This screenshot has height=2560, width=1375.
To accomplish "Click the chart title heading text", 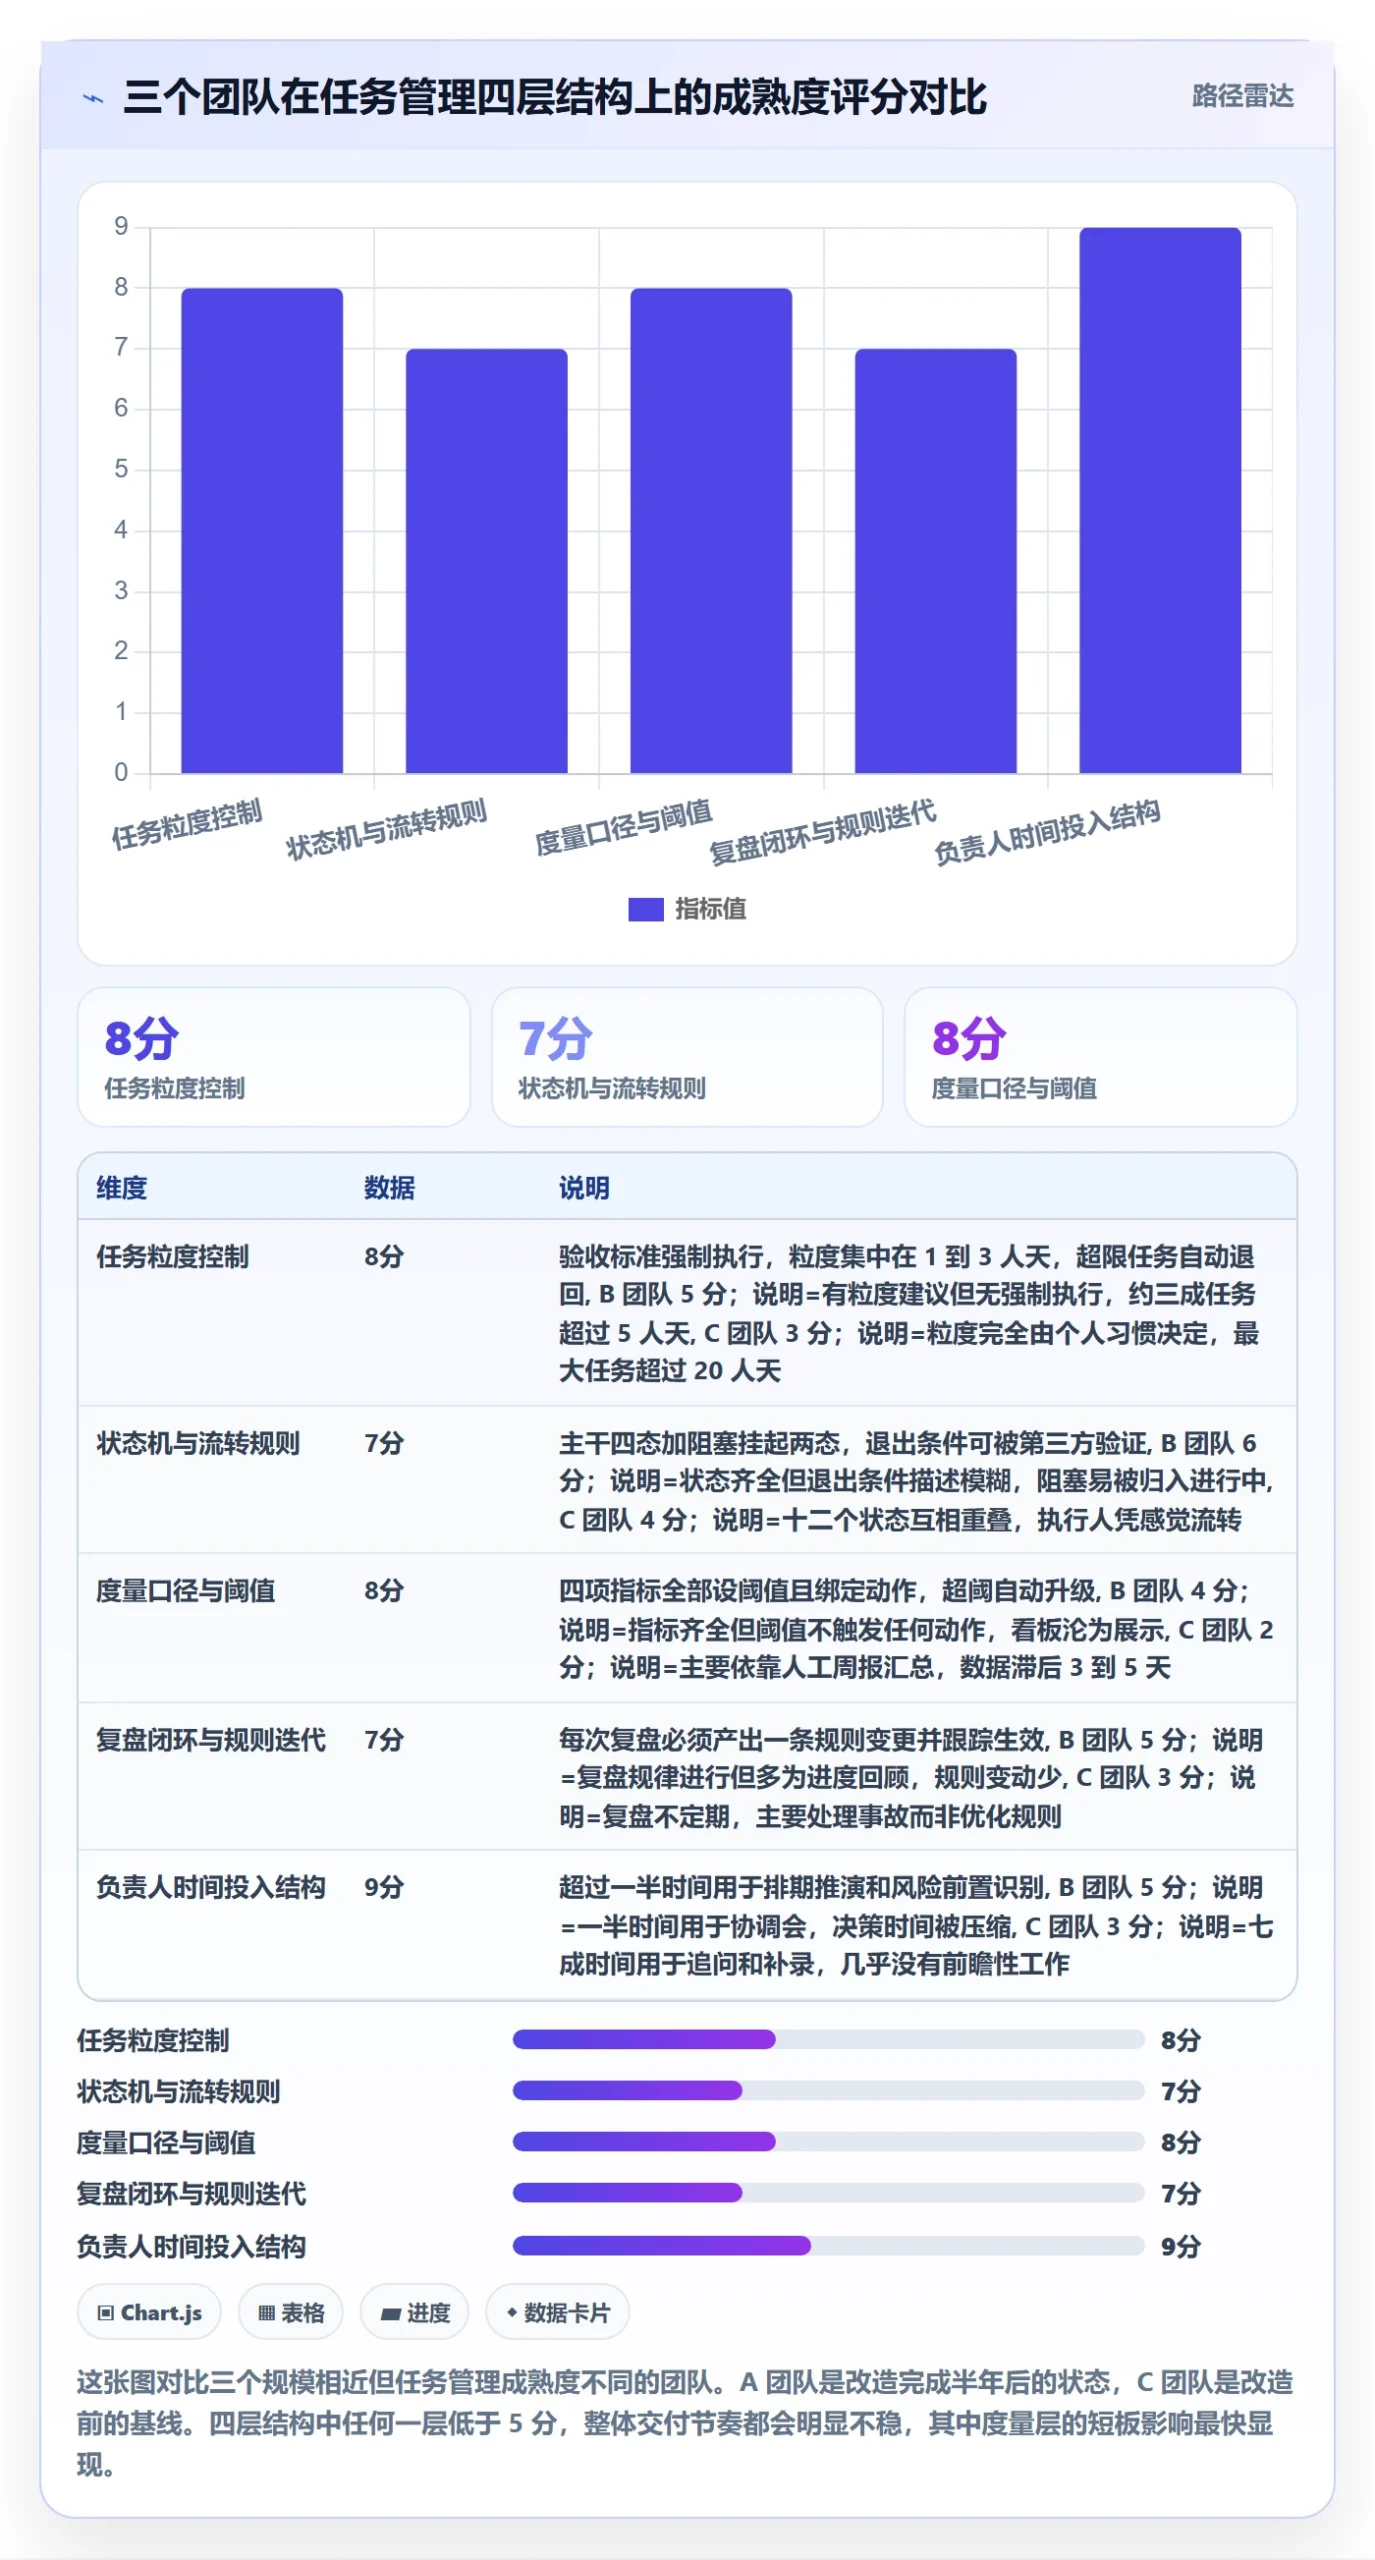I will [555, 97].
